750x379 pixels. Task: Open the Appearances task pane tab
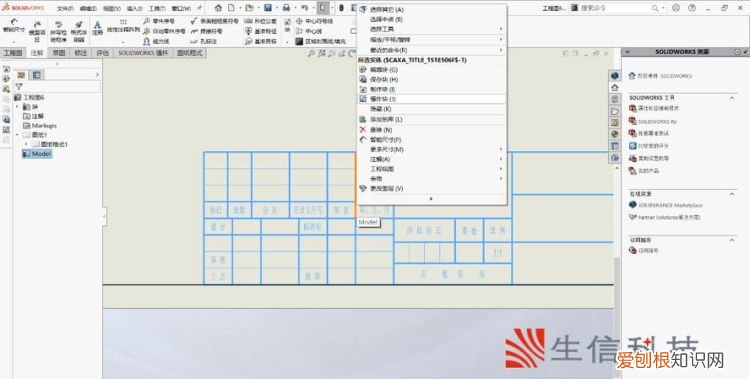[615, 134]
